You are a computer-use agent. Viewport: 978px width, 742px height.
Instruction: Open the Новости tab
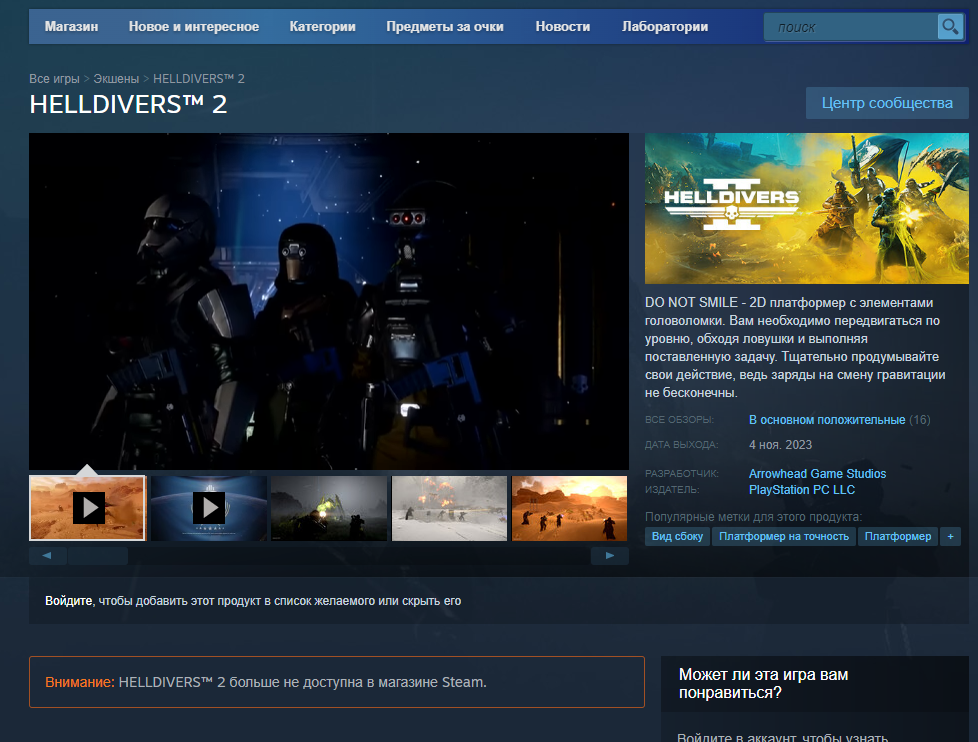coord(563,27)
